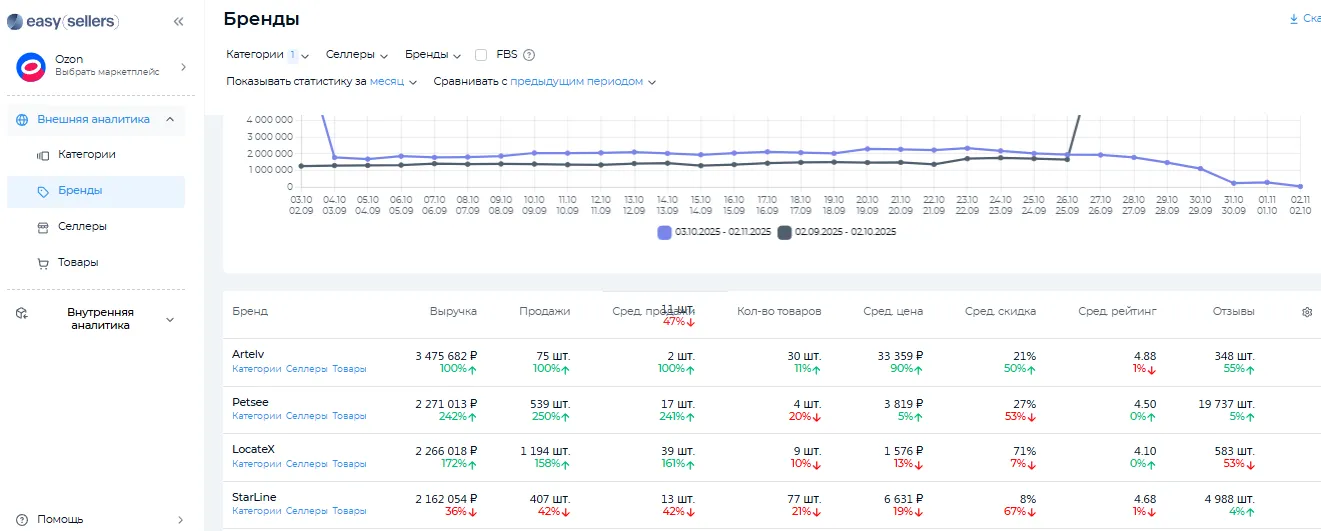1321x531 pixels.
Task: Click the Ozon marketplace logo
Action: click(31, 67)
